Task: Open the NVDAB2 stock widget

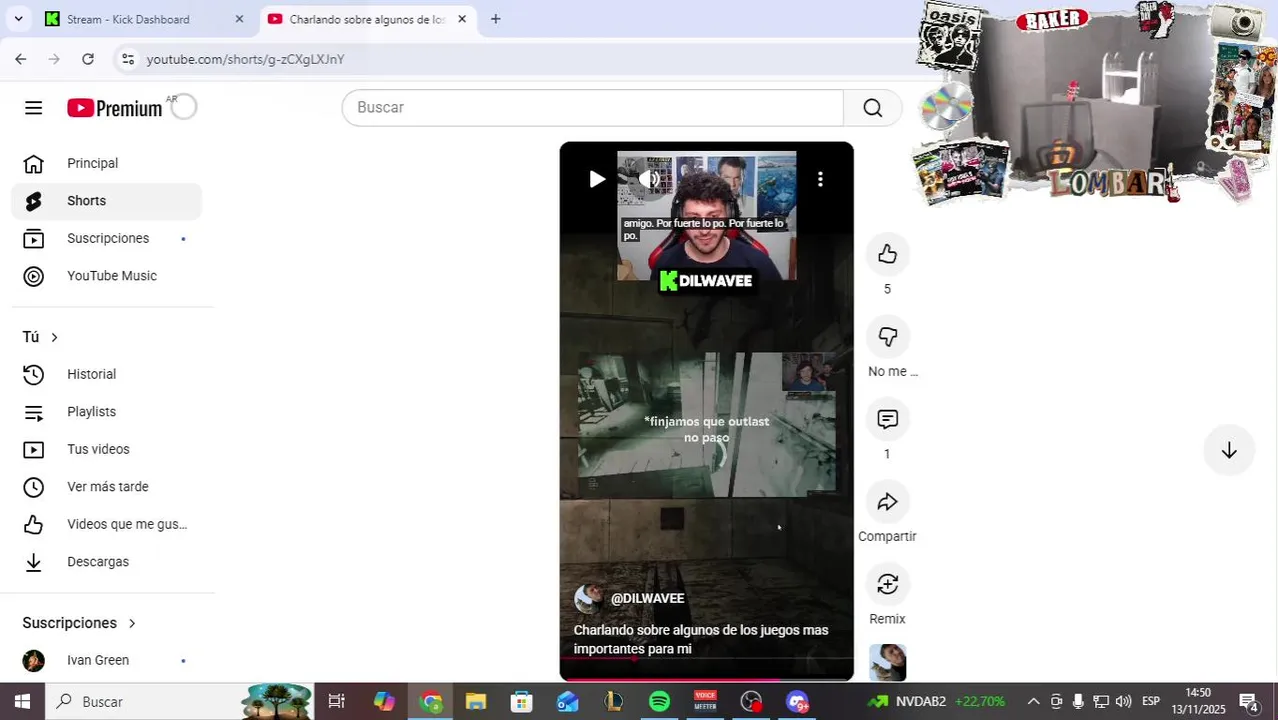Action: 937,702
